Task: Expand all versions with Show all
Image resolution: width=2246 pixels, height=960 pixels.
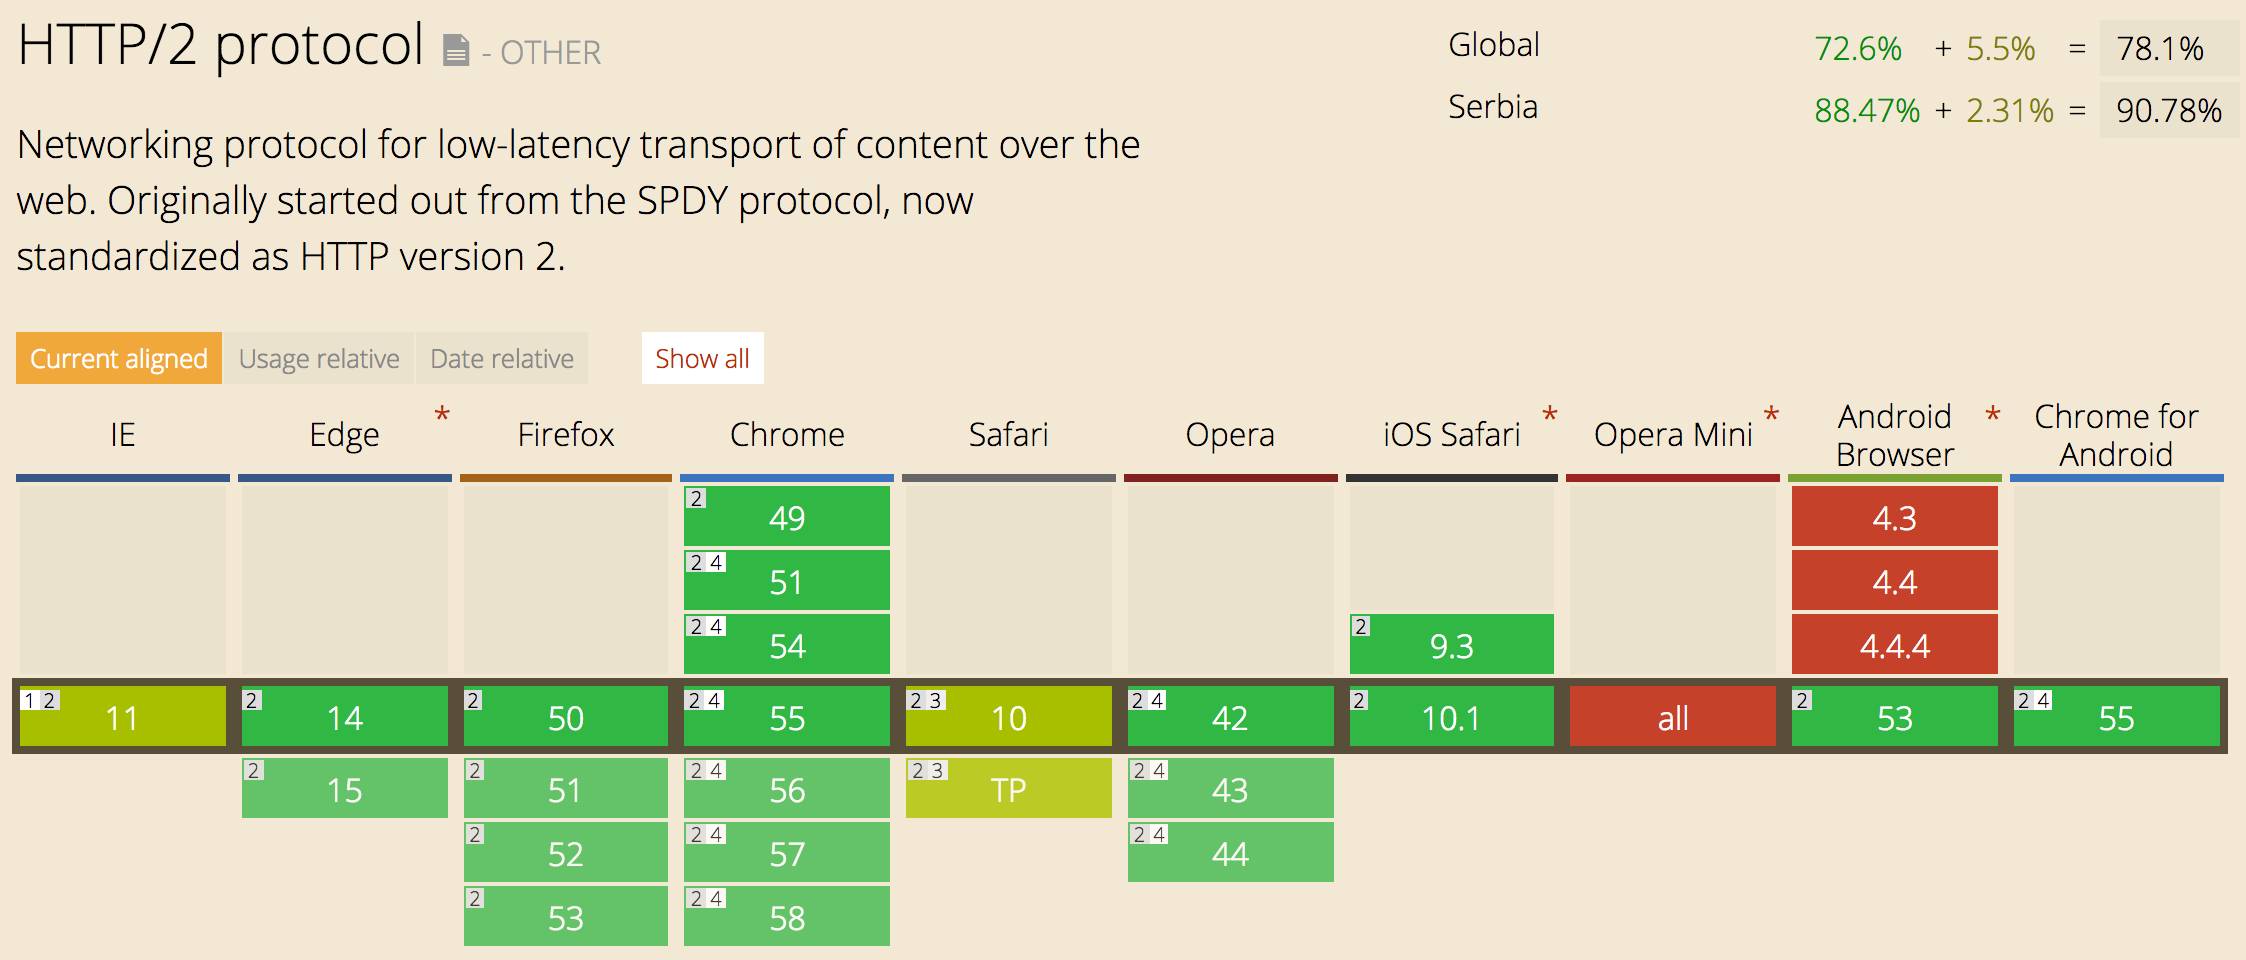Action: (x=702, y=358)
